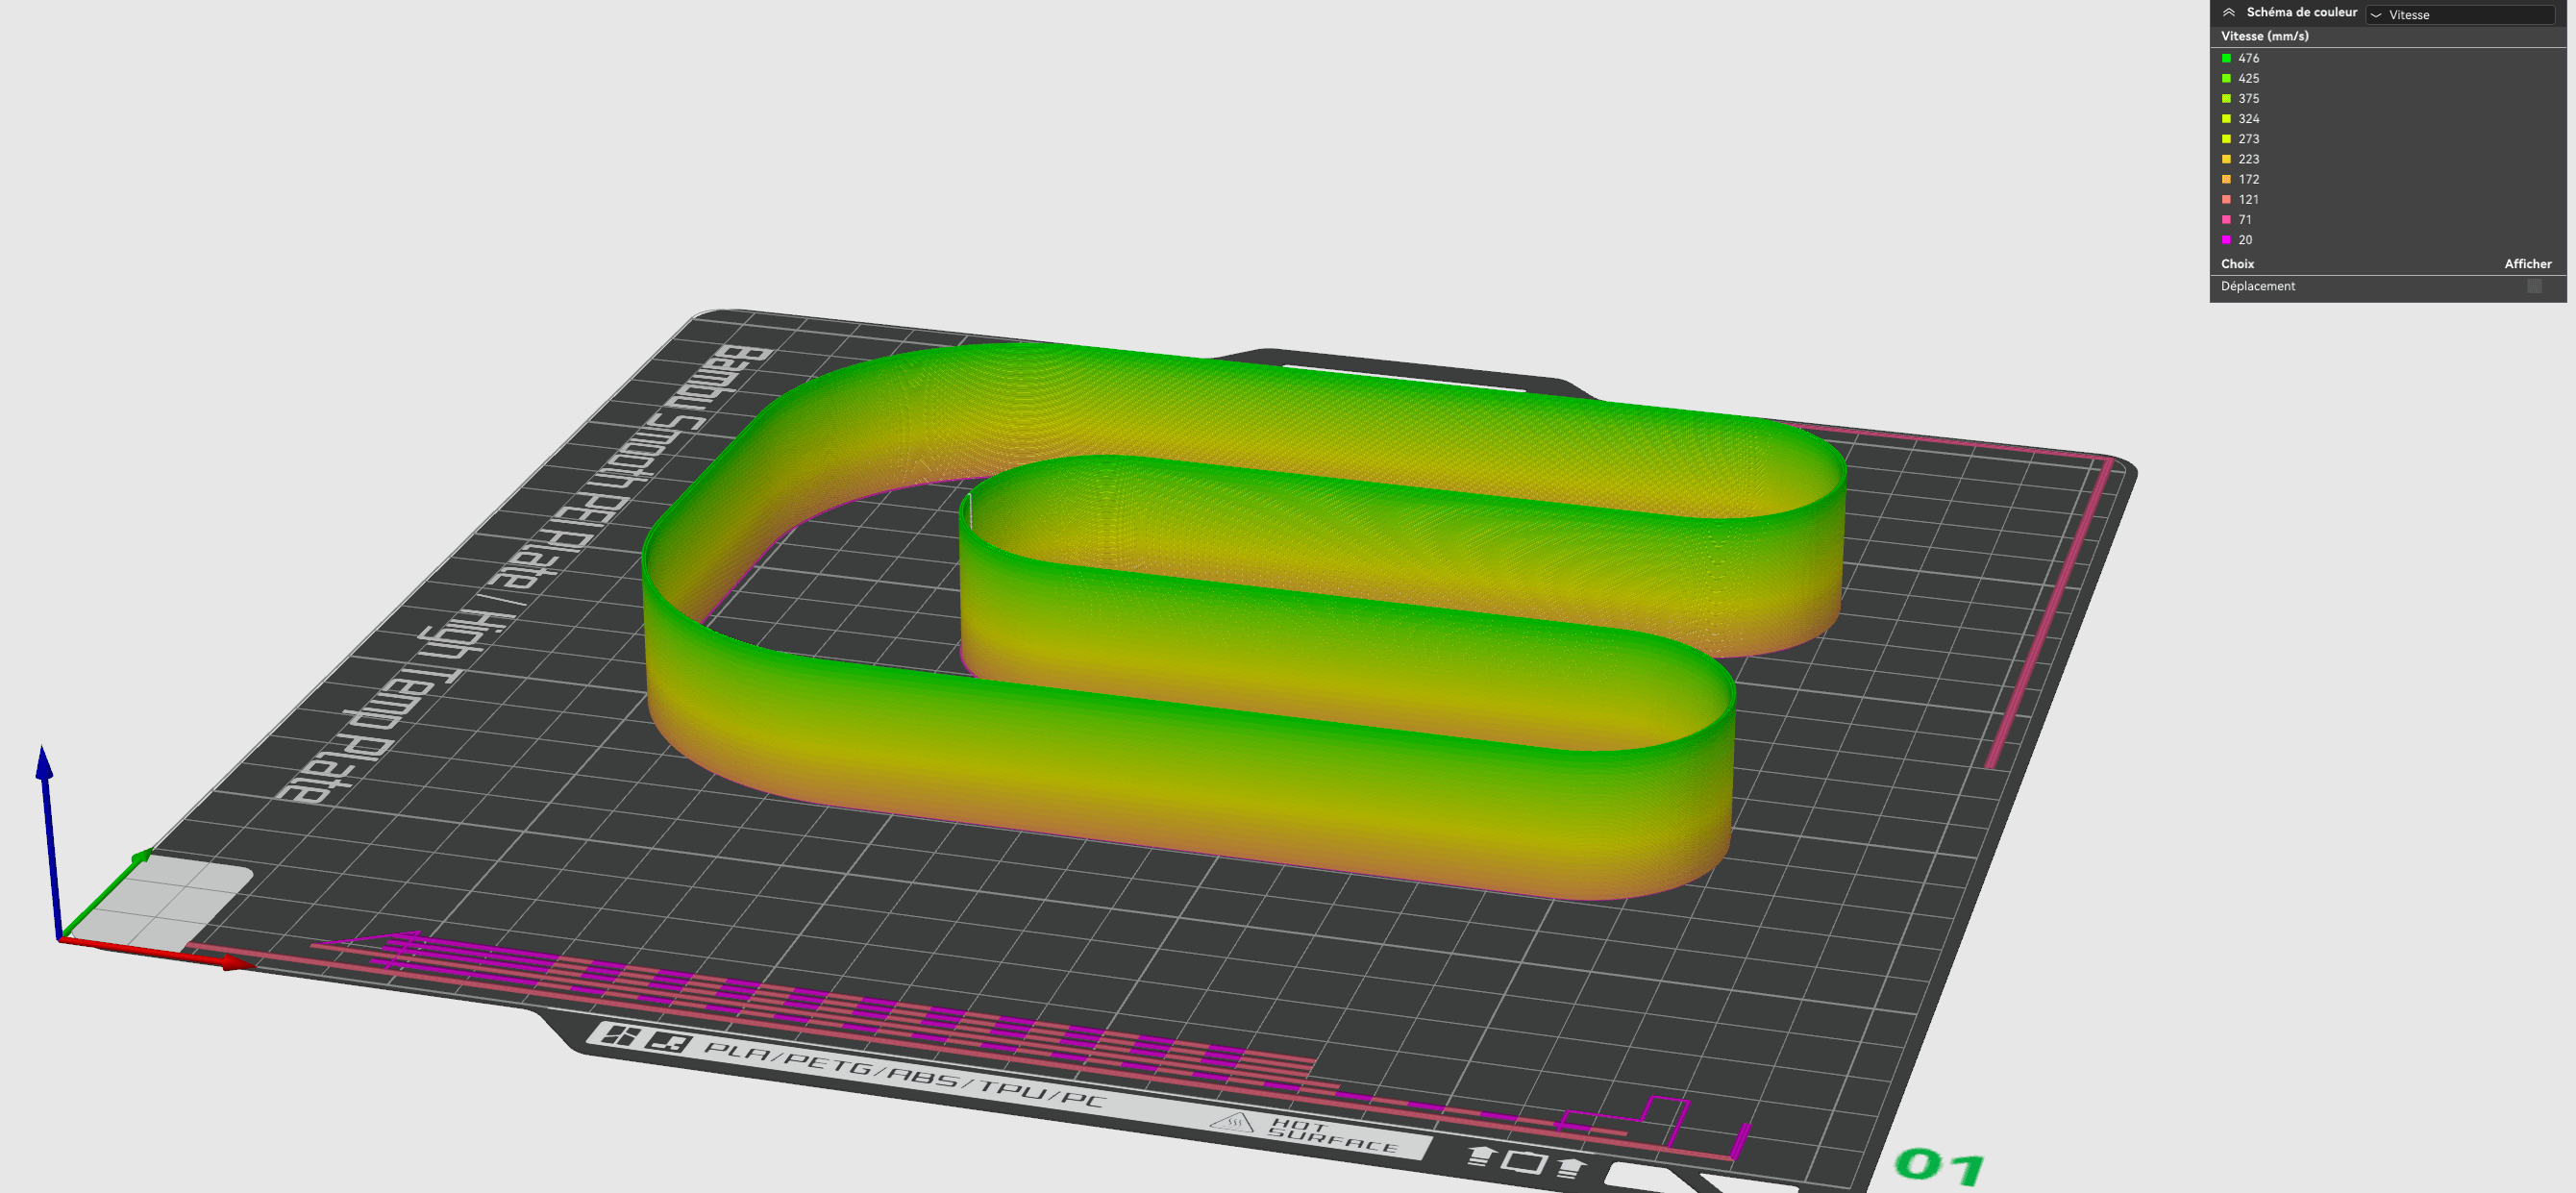Click the 71 mm/s pink swatch
The image size is (2576, 1193).
(x=2226, y=219)
